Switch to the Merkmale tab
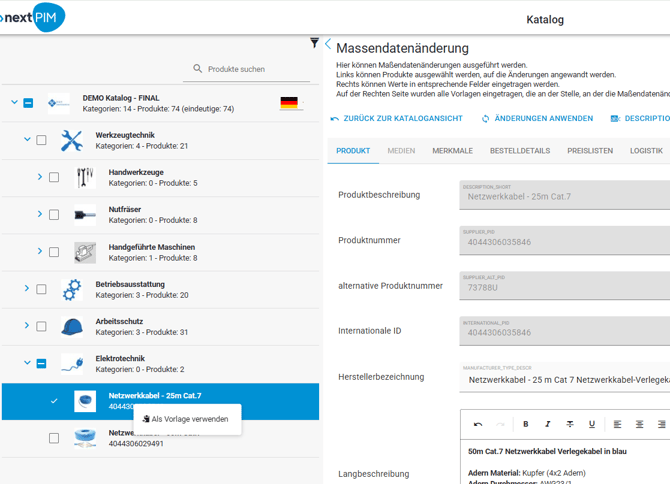The width and height of the screenshot is (670, 484). tap(452, 151)
